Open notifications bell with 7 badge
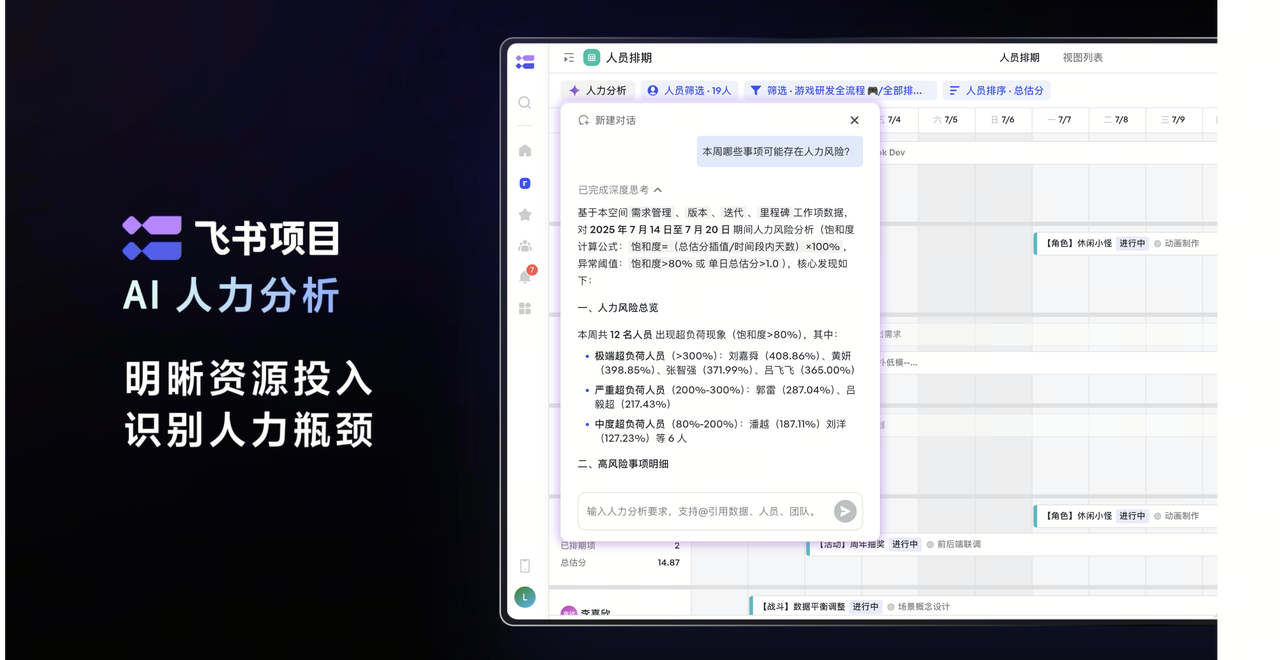 point(525,277)
